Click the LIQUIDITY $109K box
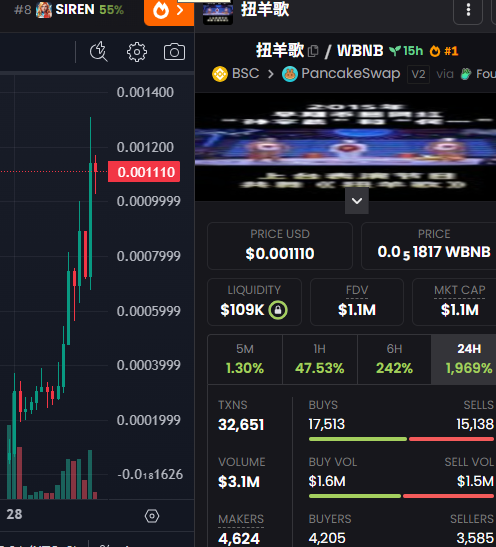Screen dimensions: 496x547 (254, 302)
